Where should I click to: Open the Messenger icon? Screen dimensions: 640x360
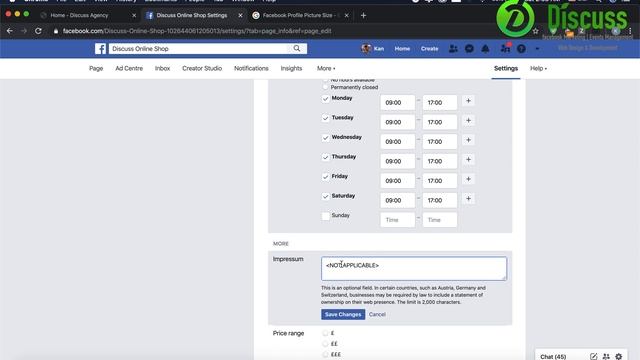[469, 49]
